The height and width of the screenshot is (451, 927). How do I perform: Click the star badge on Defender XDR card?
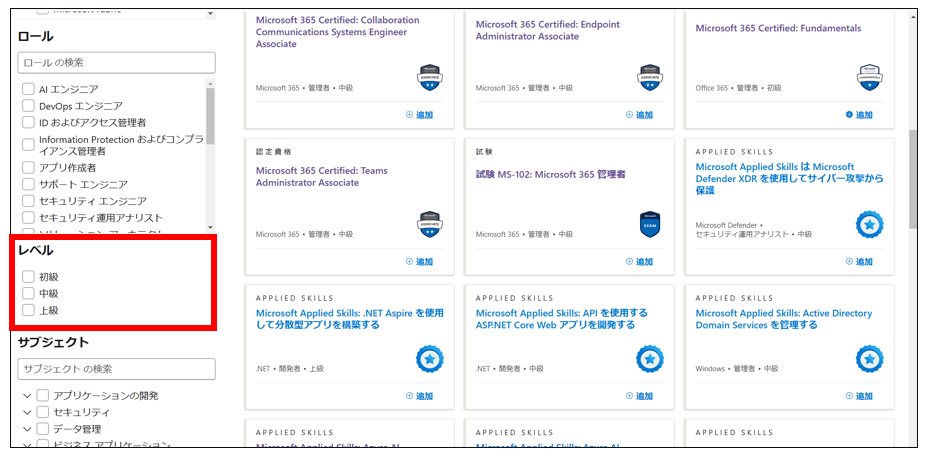870,225
